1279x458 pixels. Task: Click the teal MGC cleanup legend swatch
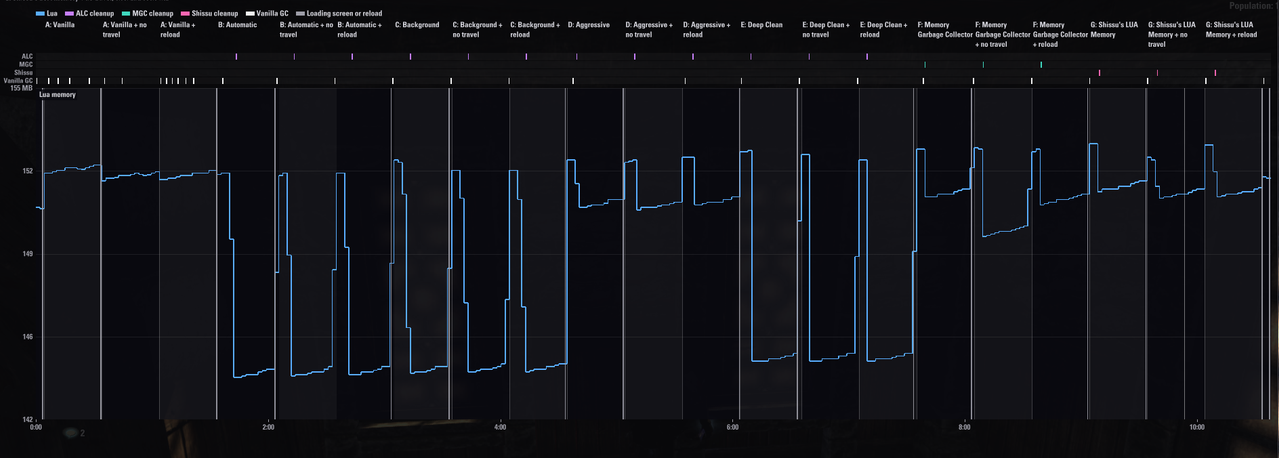pos(126,13)
